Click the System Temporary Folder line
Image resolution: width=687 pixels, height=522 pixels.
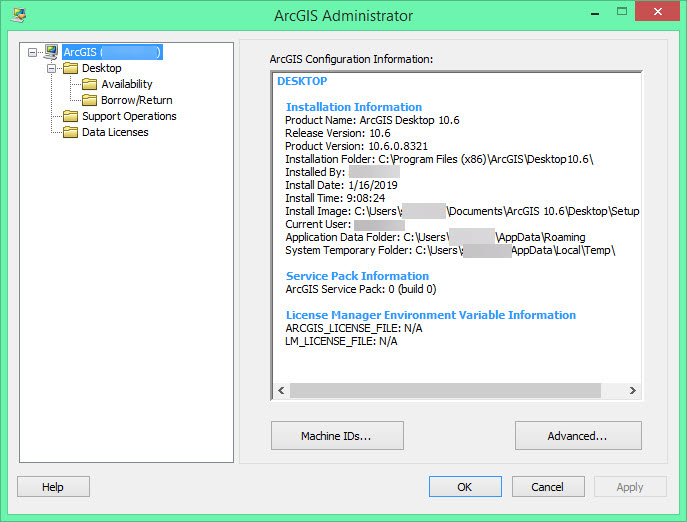[450, 250]
